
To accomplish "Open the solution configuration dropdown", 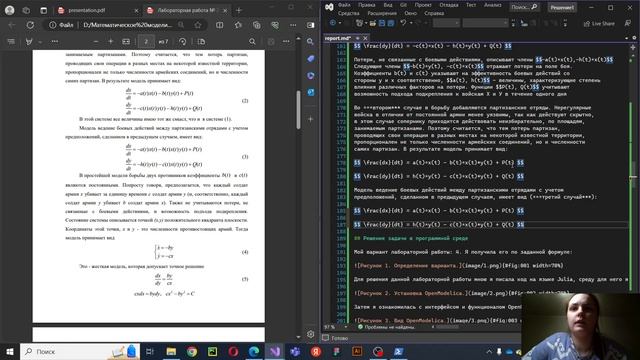I will 446,24.
